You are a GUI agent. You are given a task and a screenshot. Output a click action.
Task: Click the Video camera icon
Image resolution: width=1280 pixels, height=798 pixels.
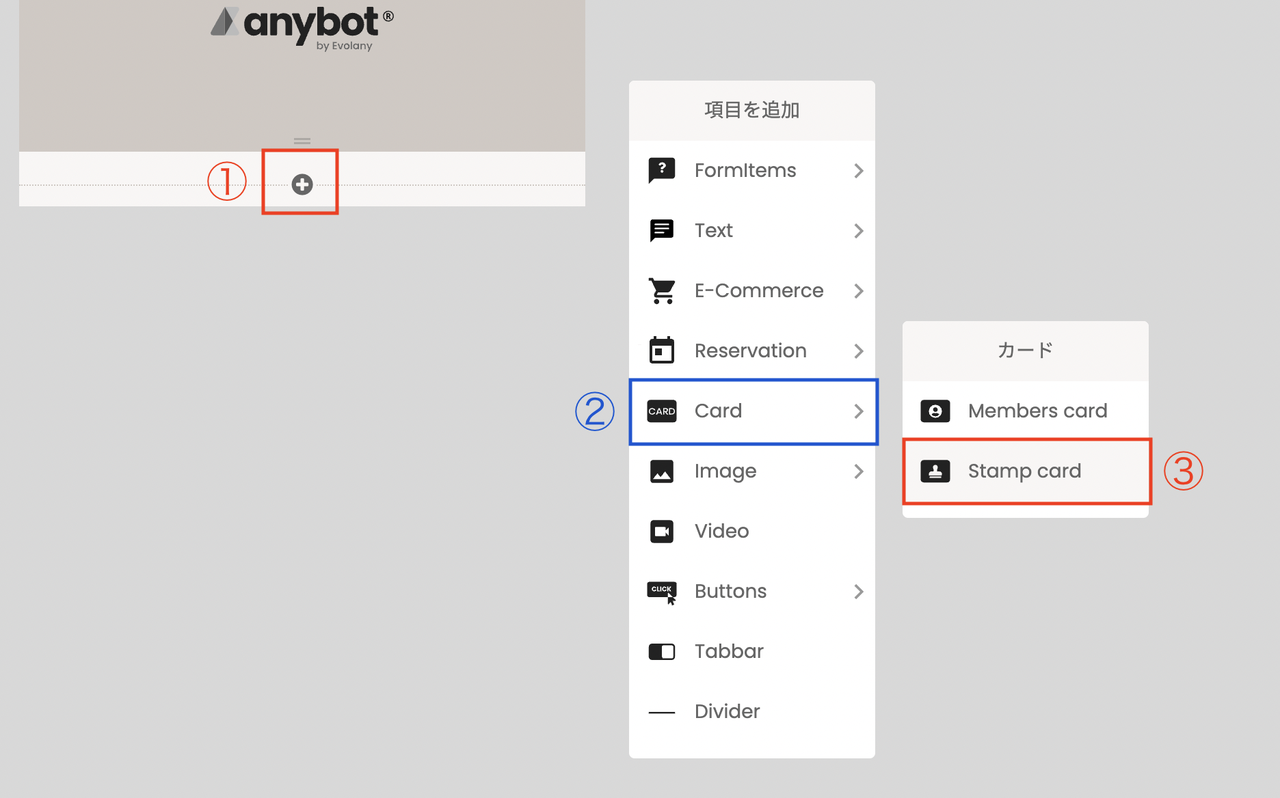click(662, 531)
